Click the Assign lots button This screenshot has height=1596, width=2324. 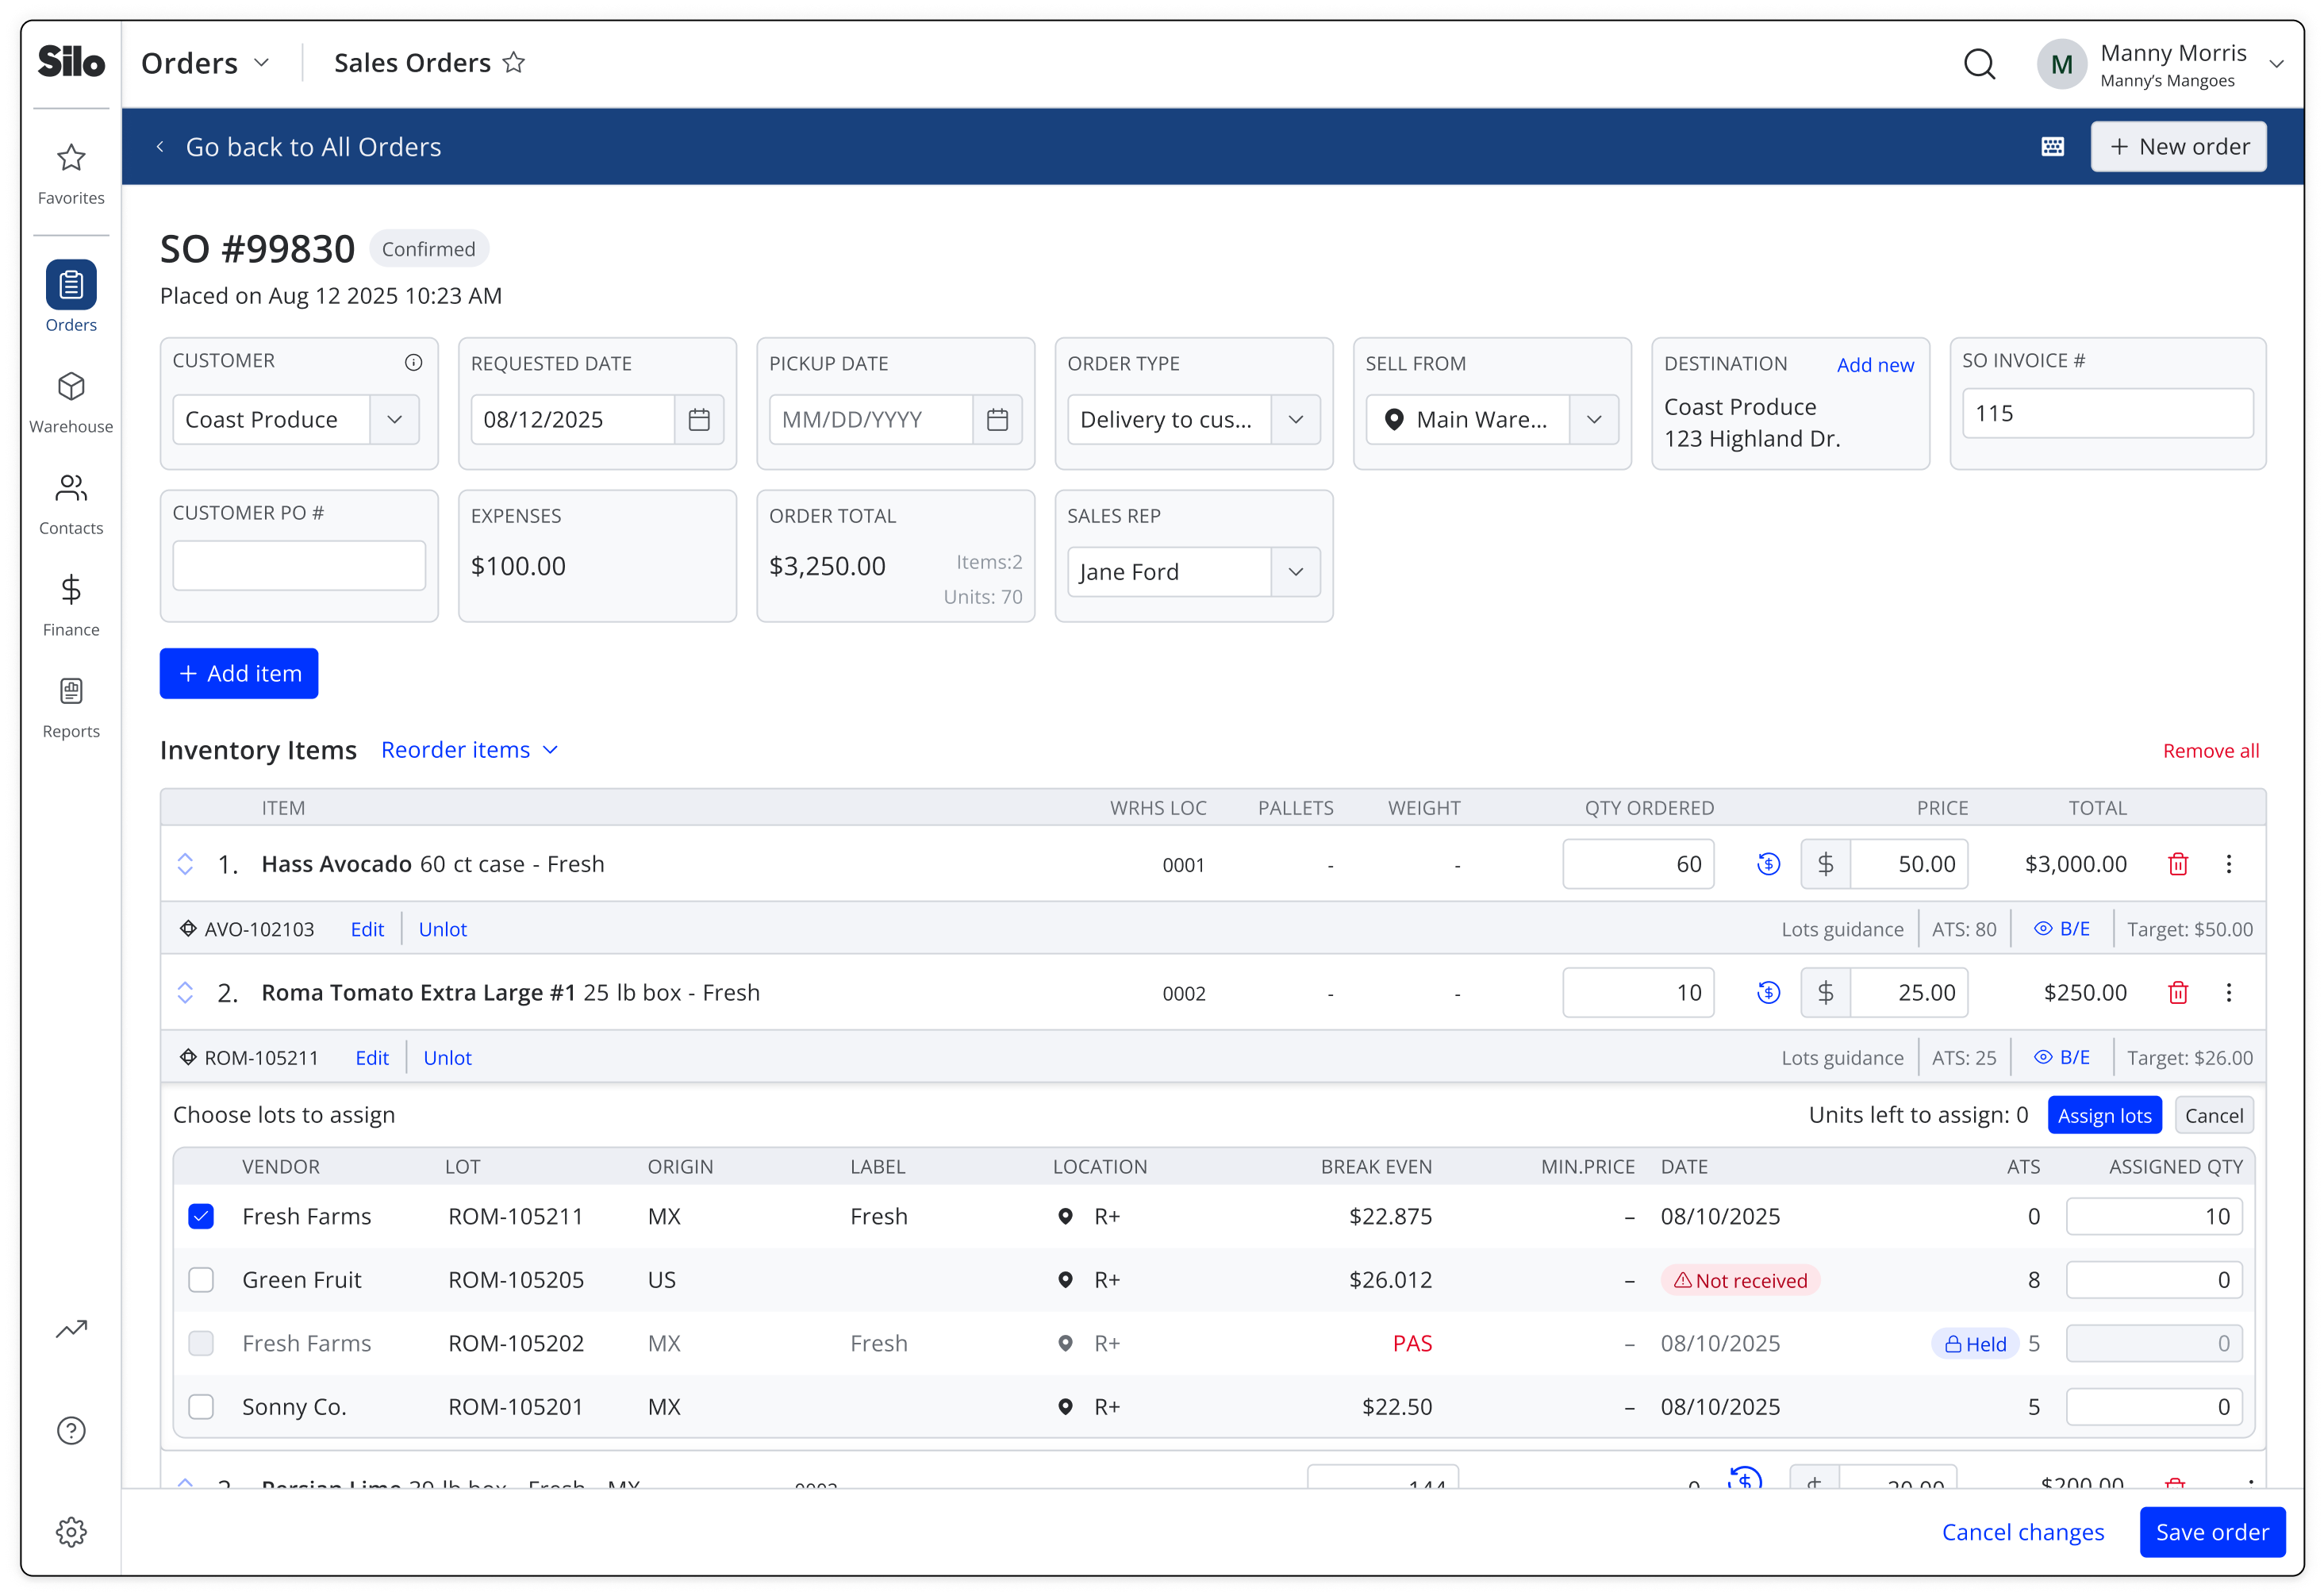point(2104,1116)
